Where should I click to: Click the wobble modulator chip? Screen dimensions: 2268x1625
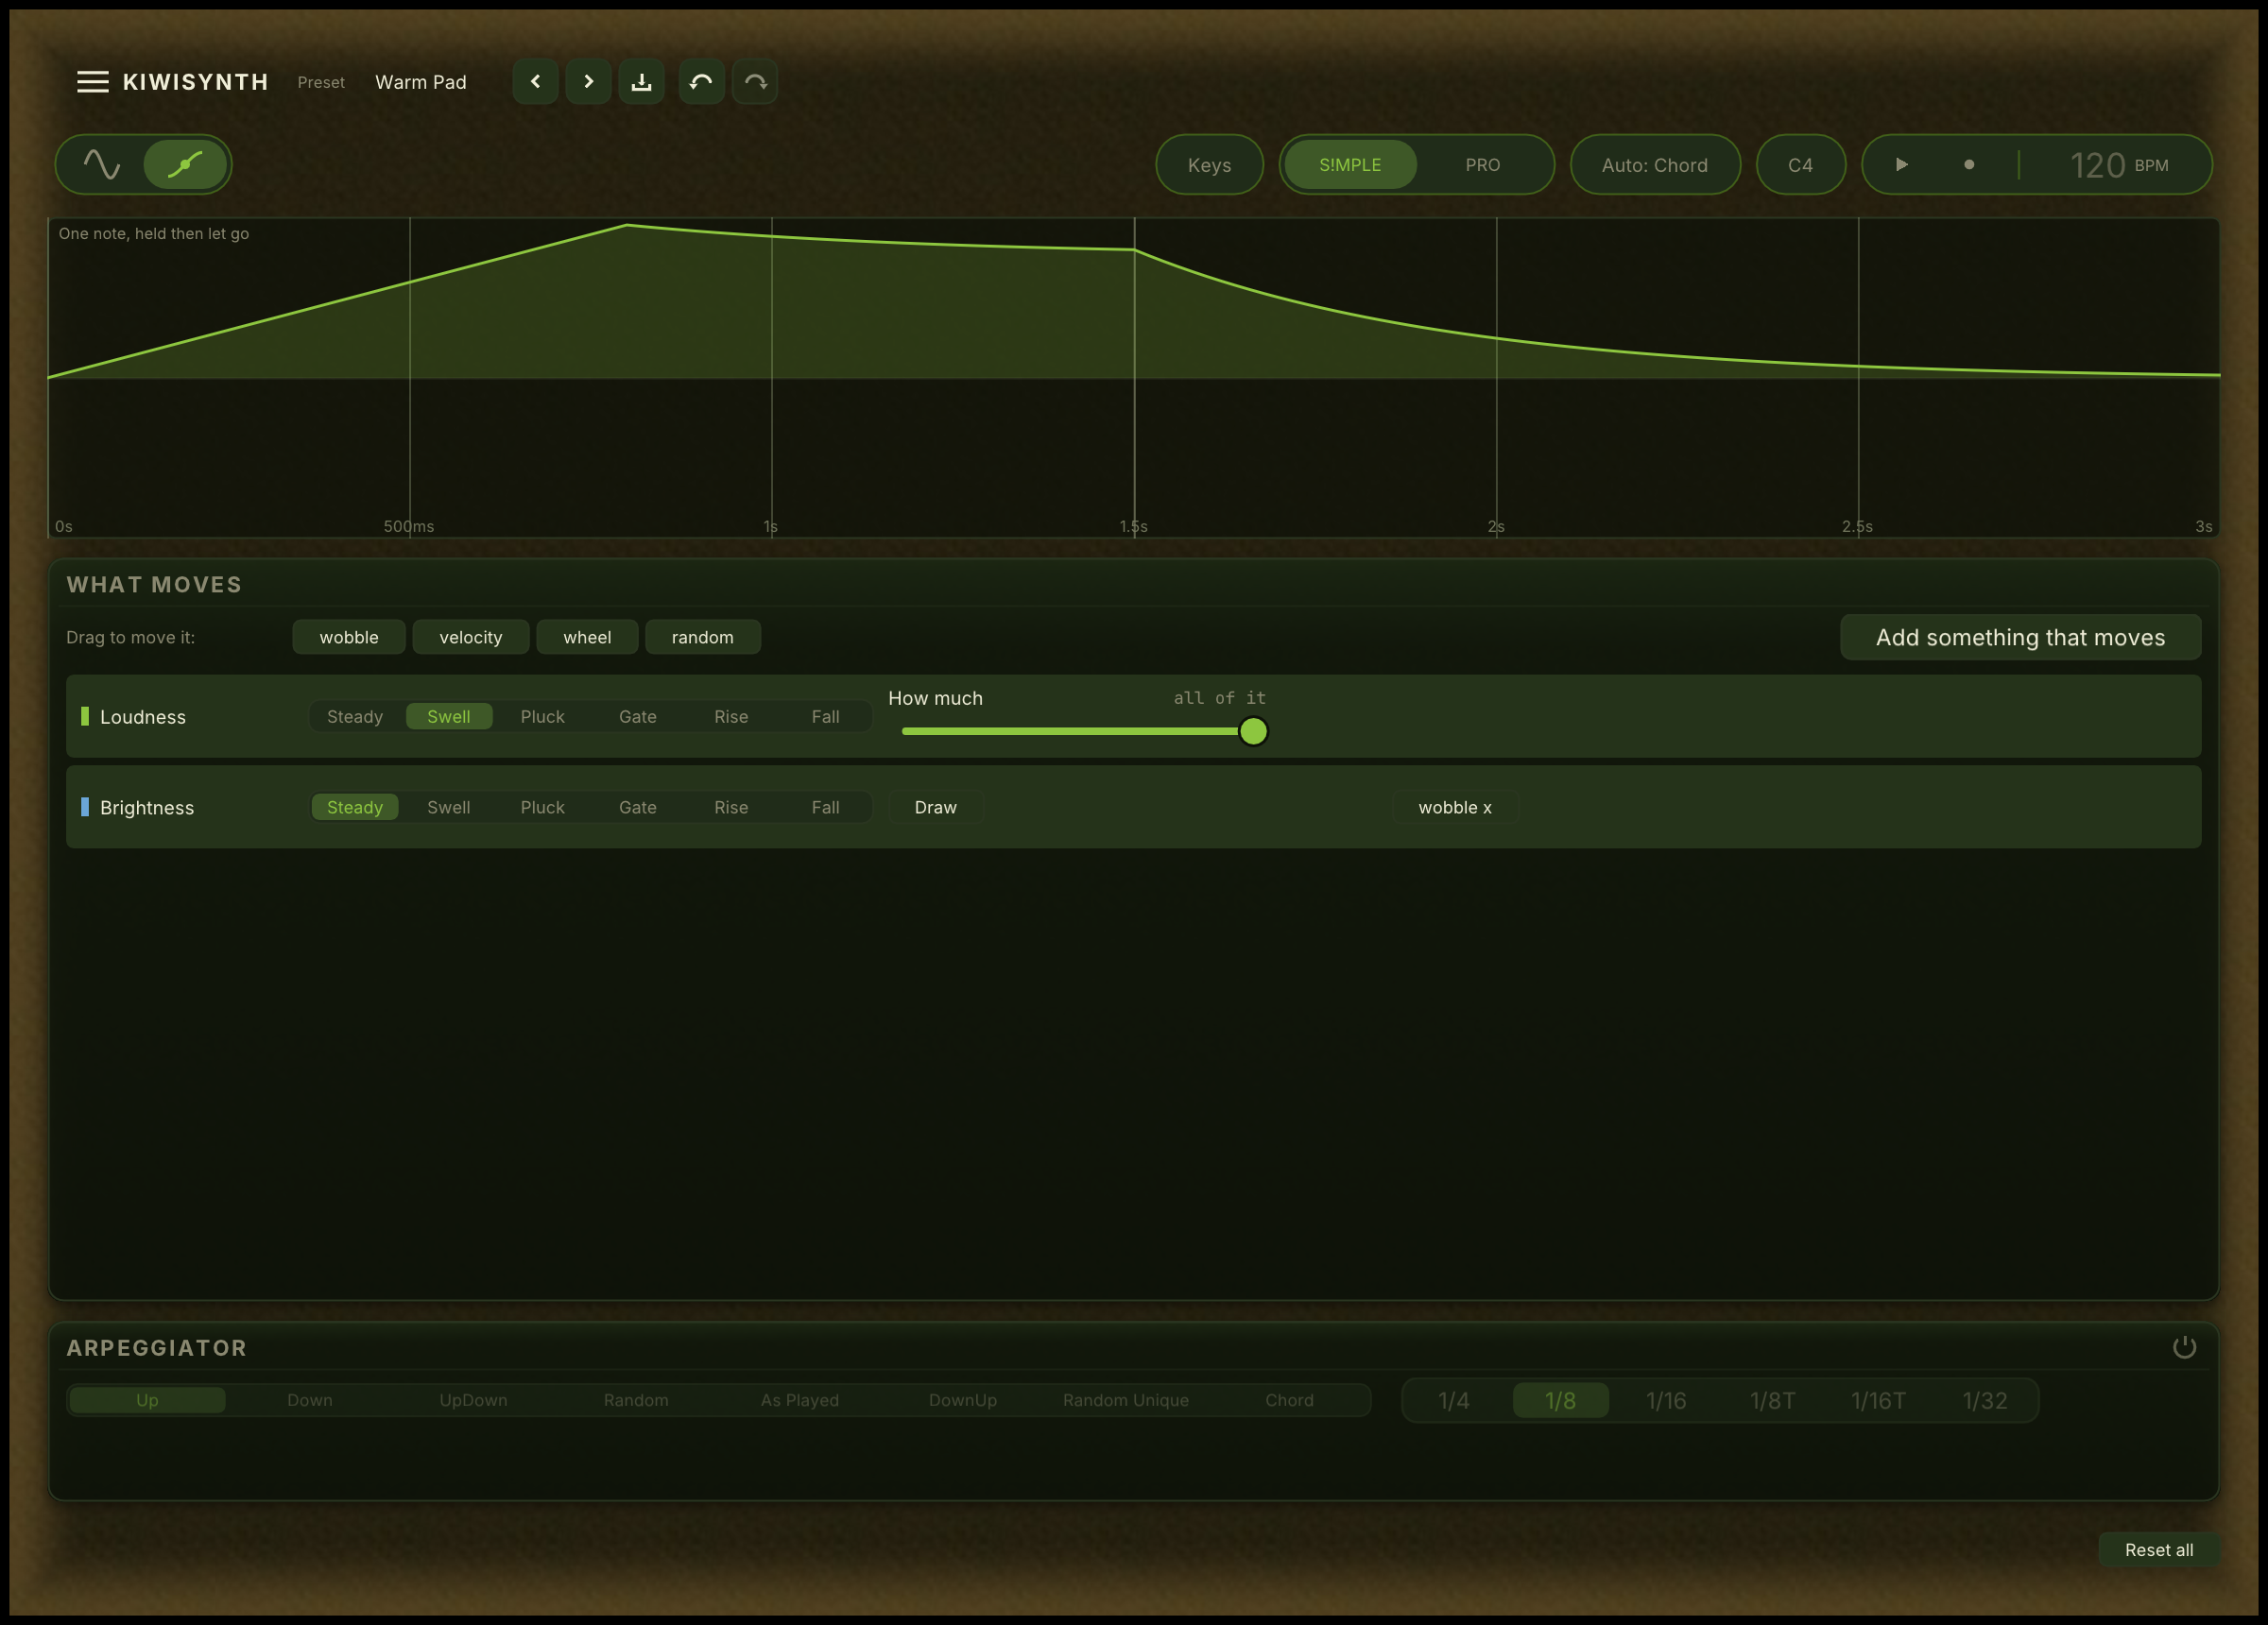349,637
